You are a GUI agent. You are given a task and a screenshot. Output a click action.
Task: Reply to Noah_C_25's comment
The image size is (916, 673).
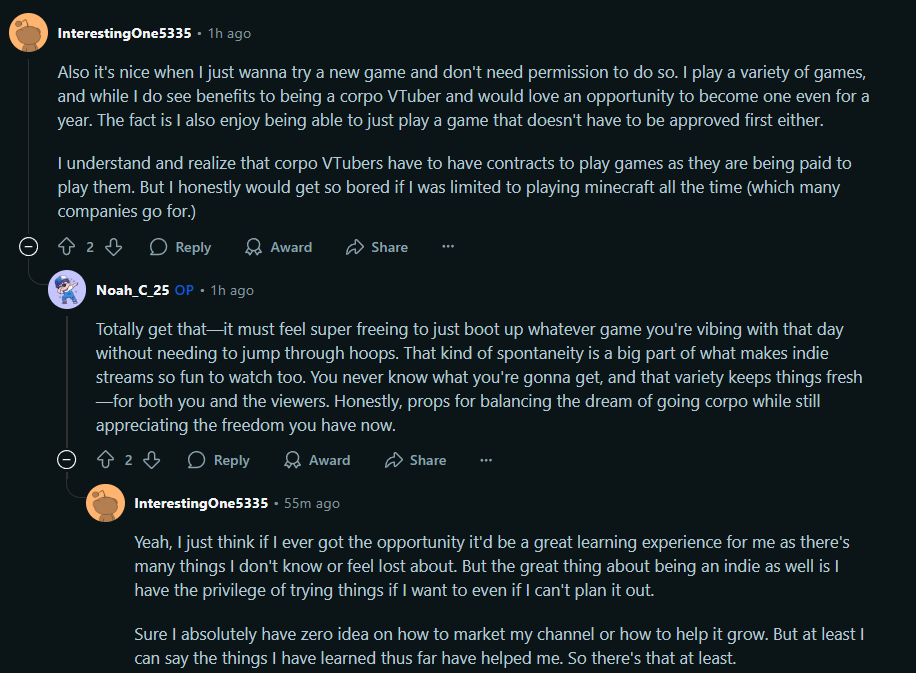[x=218, y=460]
